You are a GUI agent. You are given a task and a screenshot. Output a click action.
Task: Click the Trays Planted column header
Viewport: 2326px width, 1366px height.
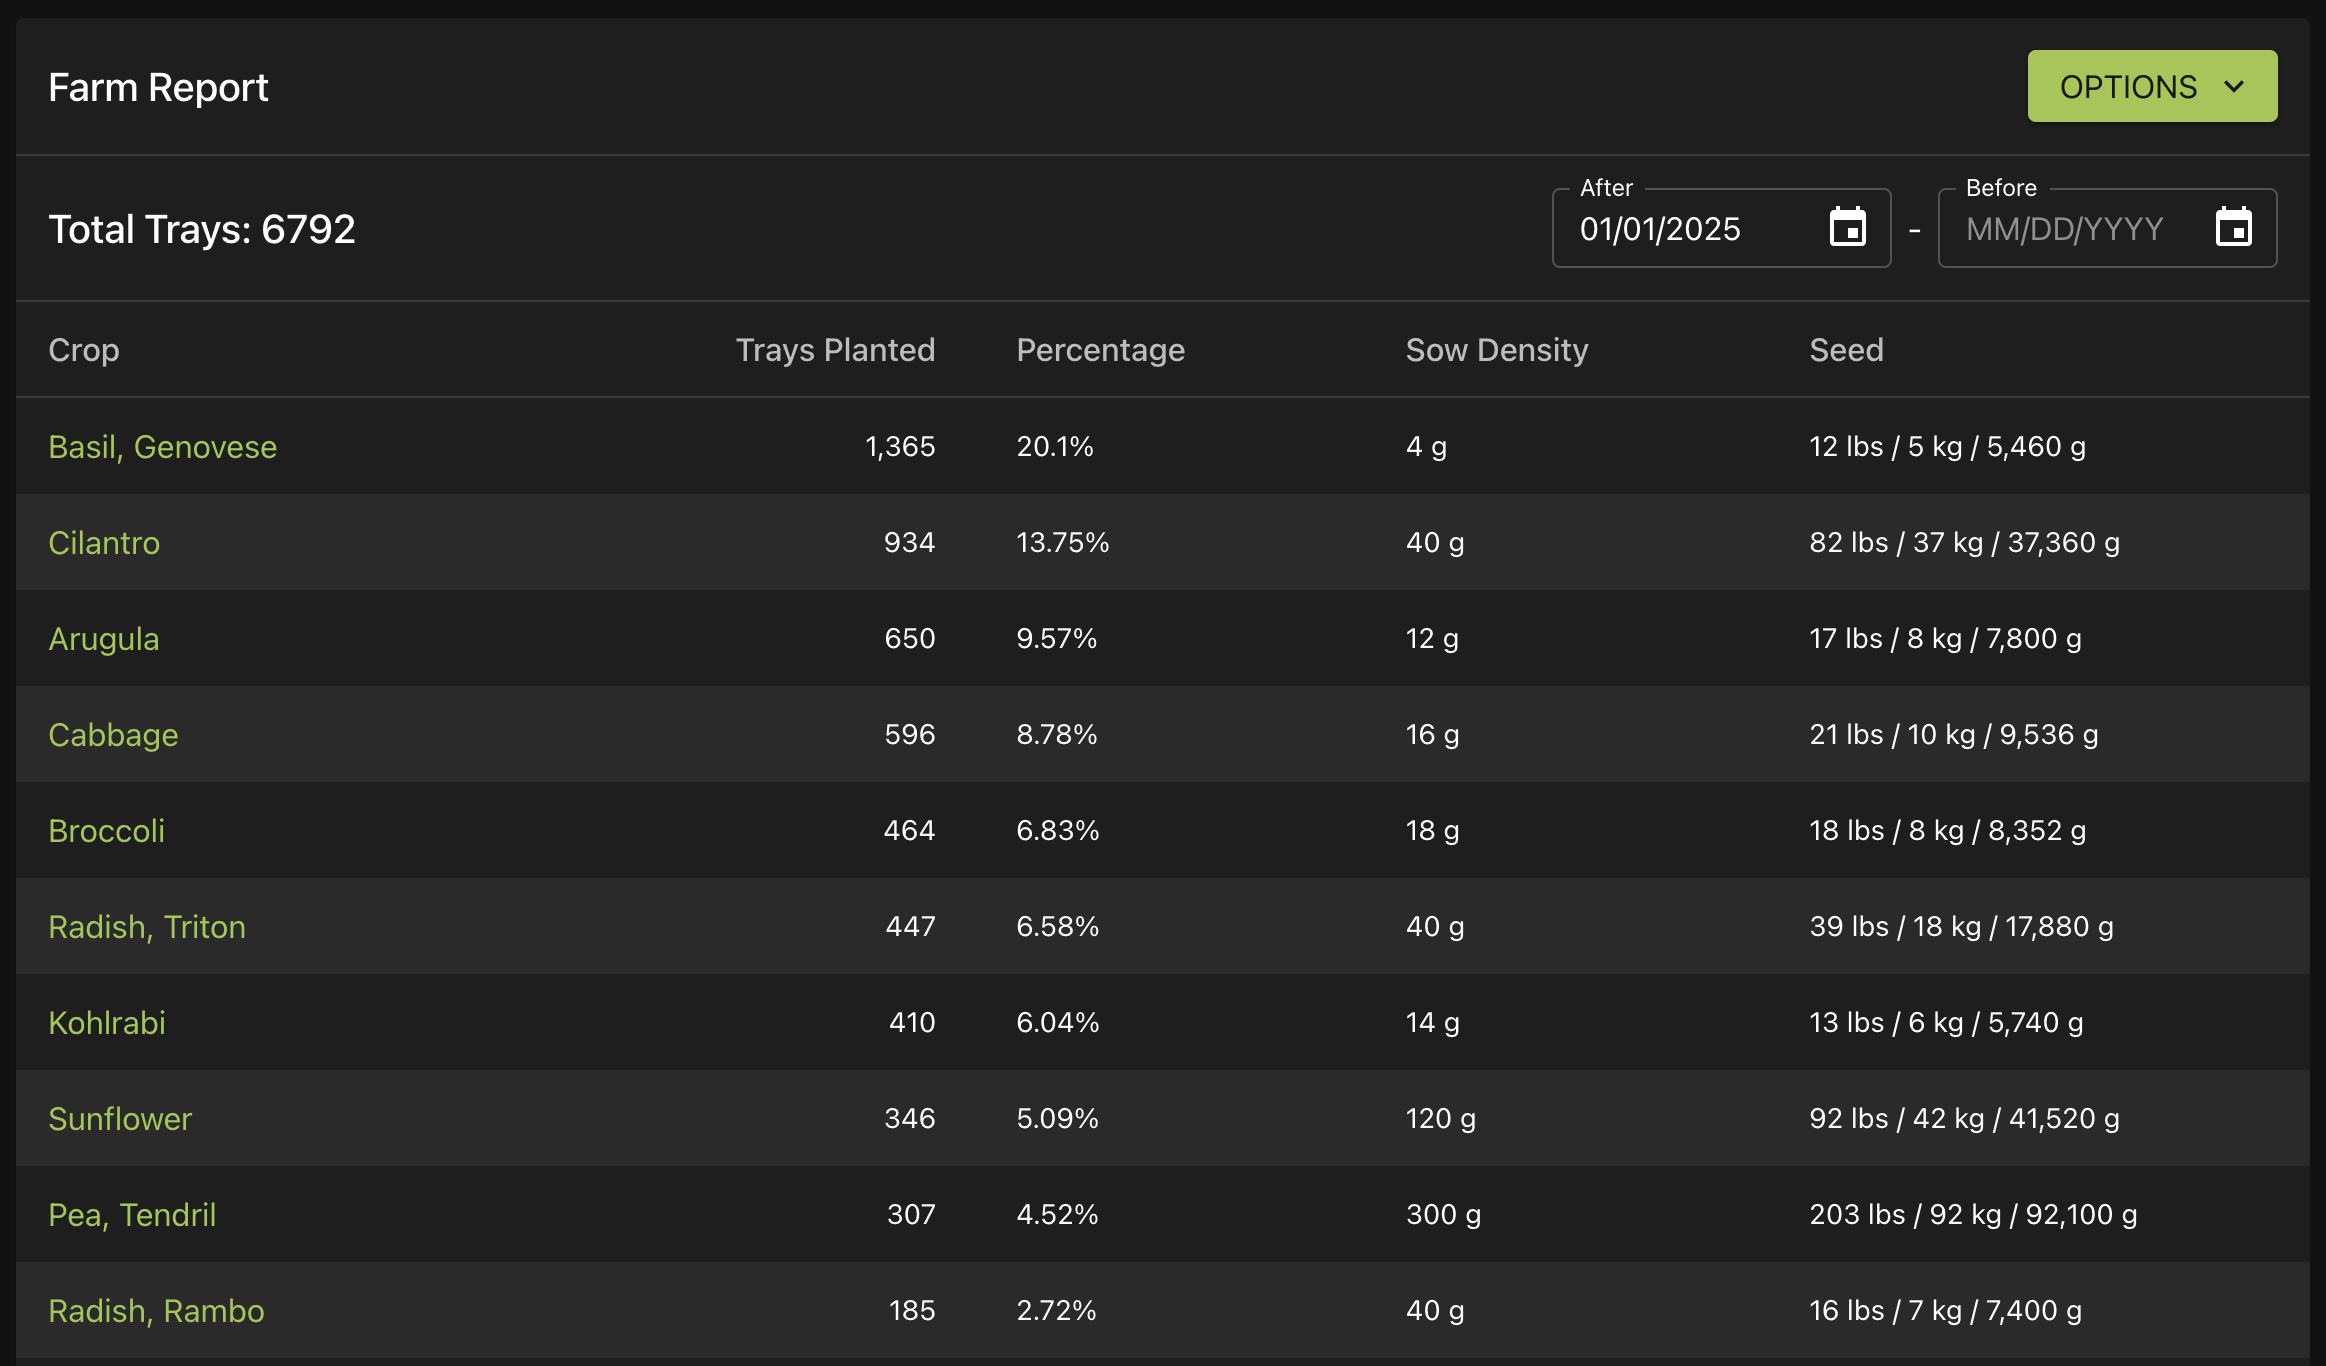click(835, 350)
